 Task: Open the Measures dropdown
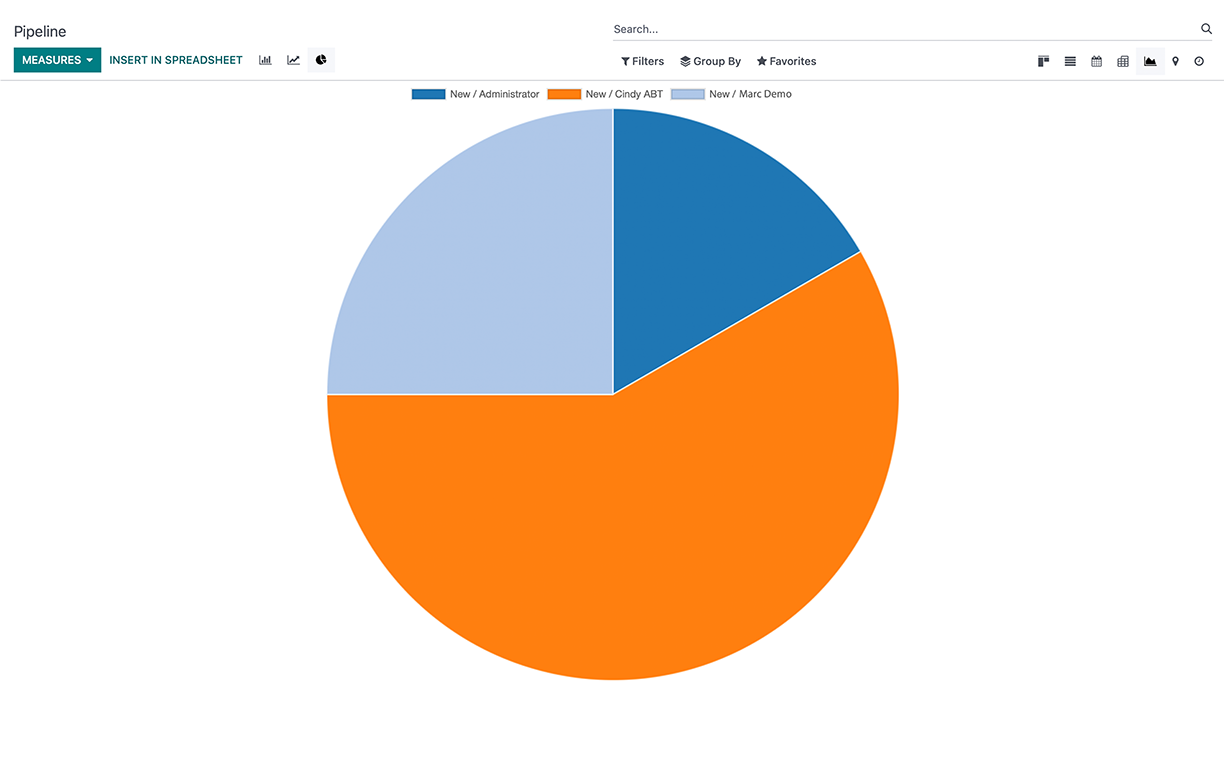click(57, 60)
